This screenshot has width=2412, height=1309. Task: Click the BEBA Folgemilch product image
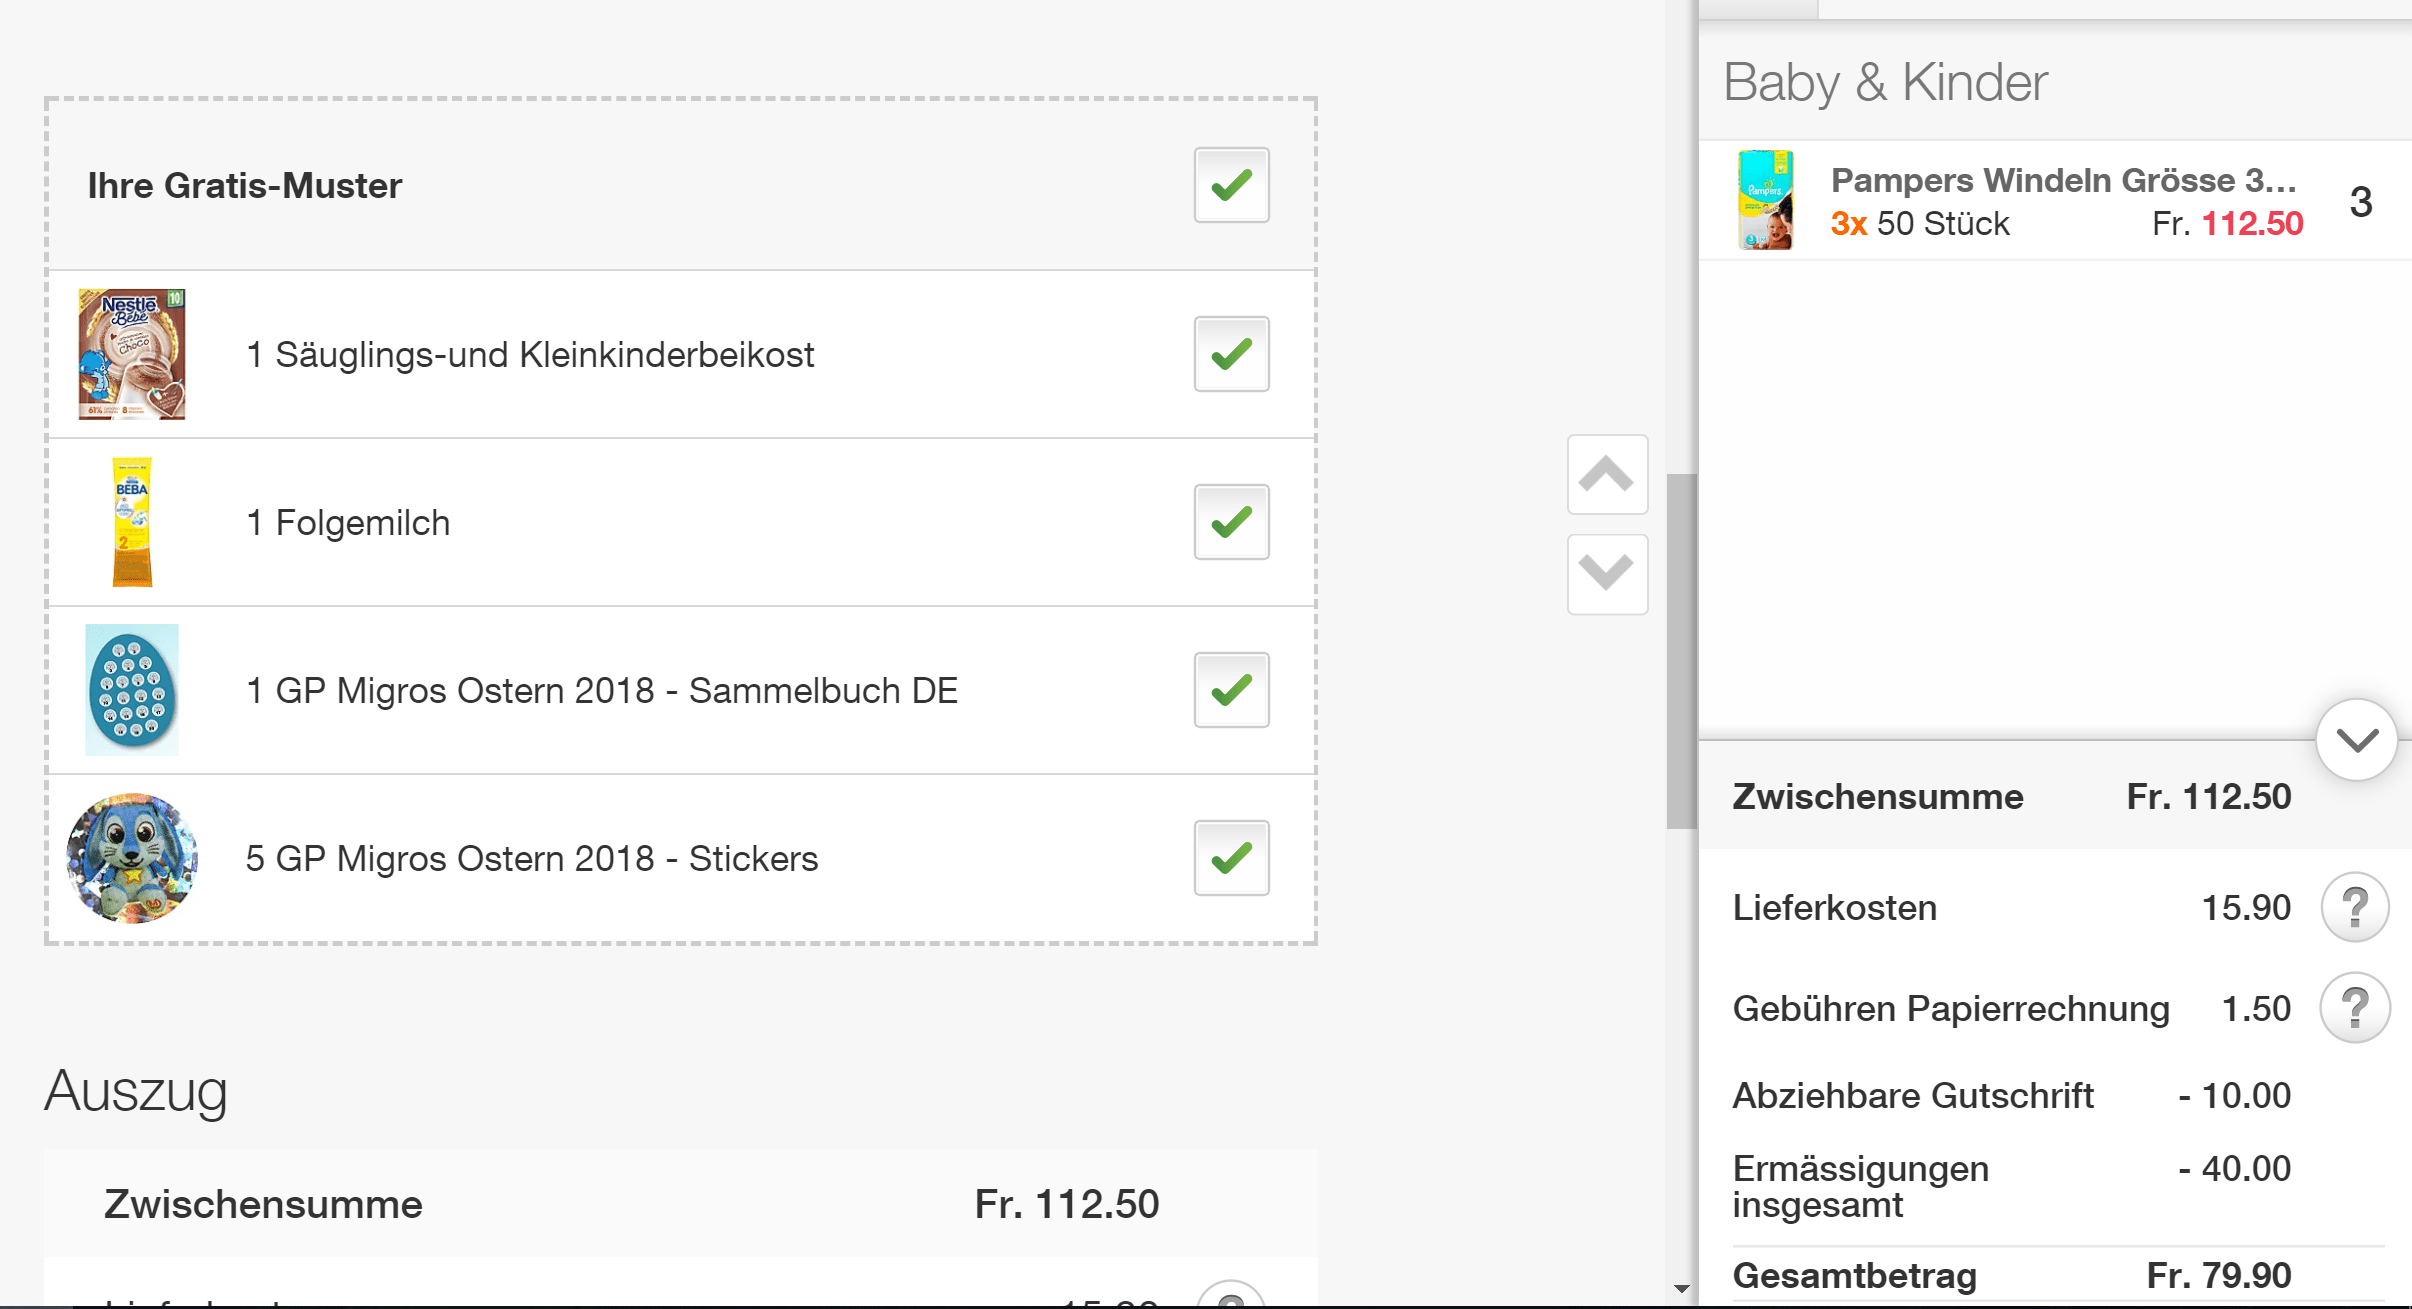click(x=132, y=522)
